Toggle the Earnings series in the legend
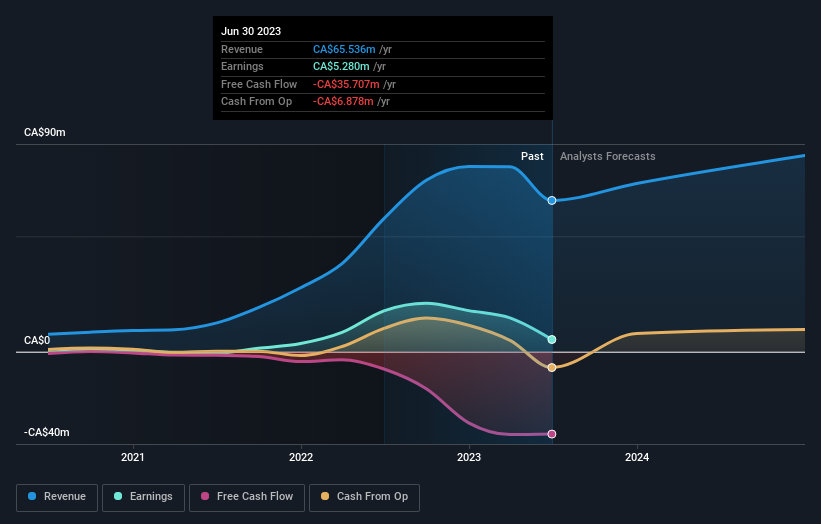821x524 pixels. coord(143,497)
